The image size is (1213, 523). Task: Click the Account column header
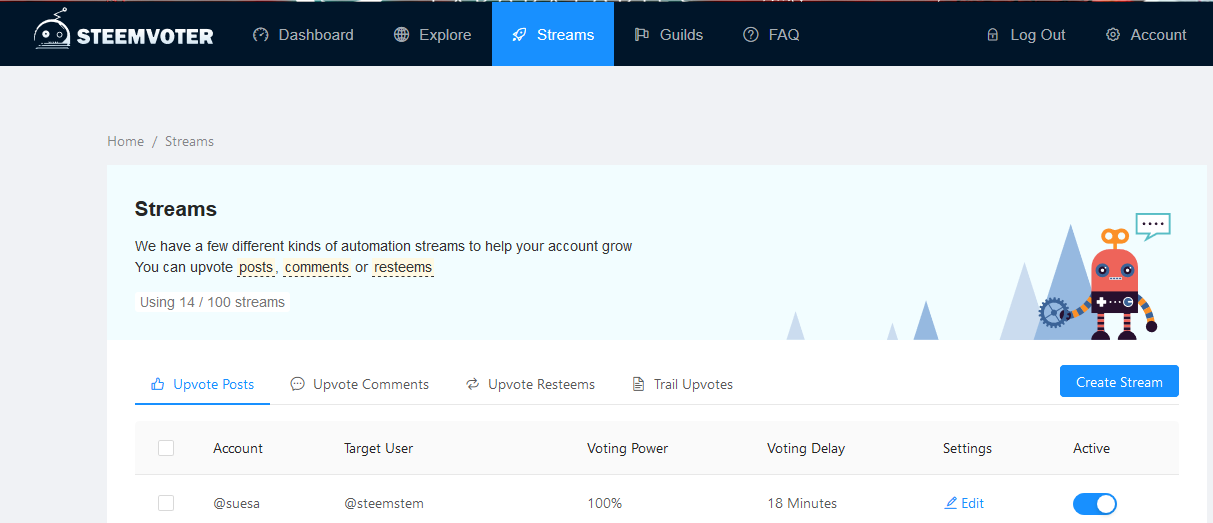[238, 448]
